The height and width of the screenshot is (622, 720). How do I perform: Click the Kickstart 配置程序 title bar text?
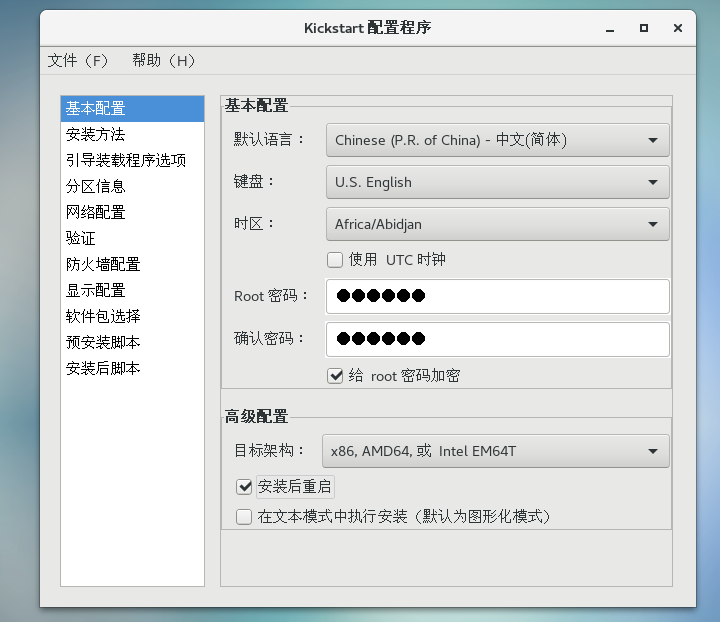[367, 28]
